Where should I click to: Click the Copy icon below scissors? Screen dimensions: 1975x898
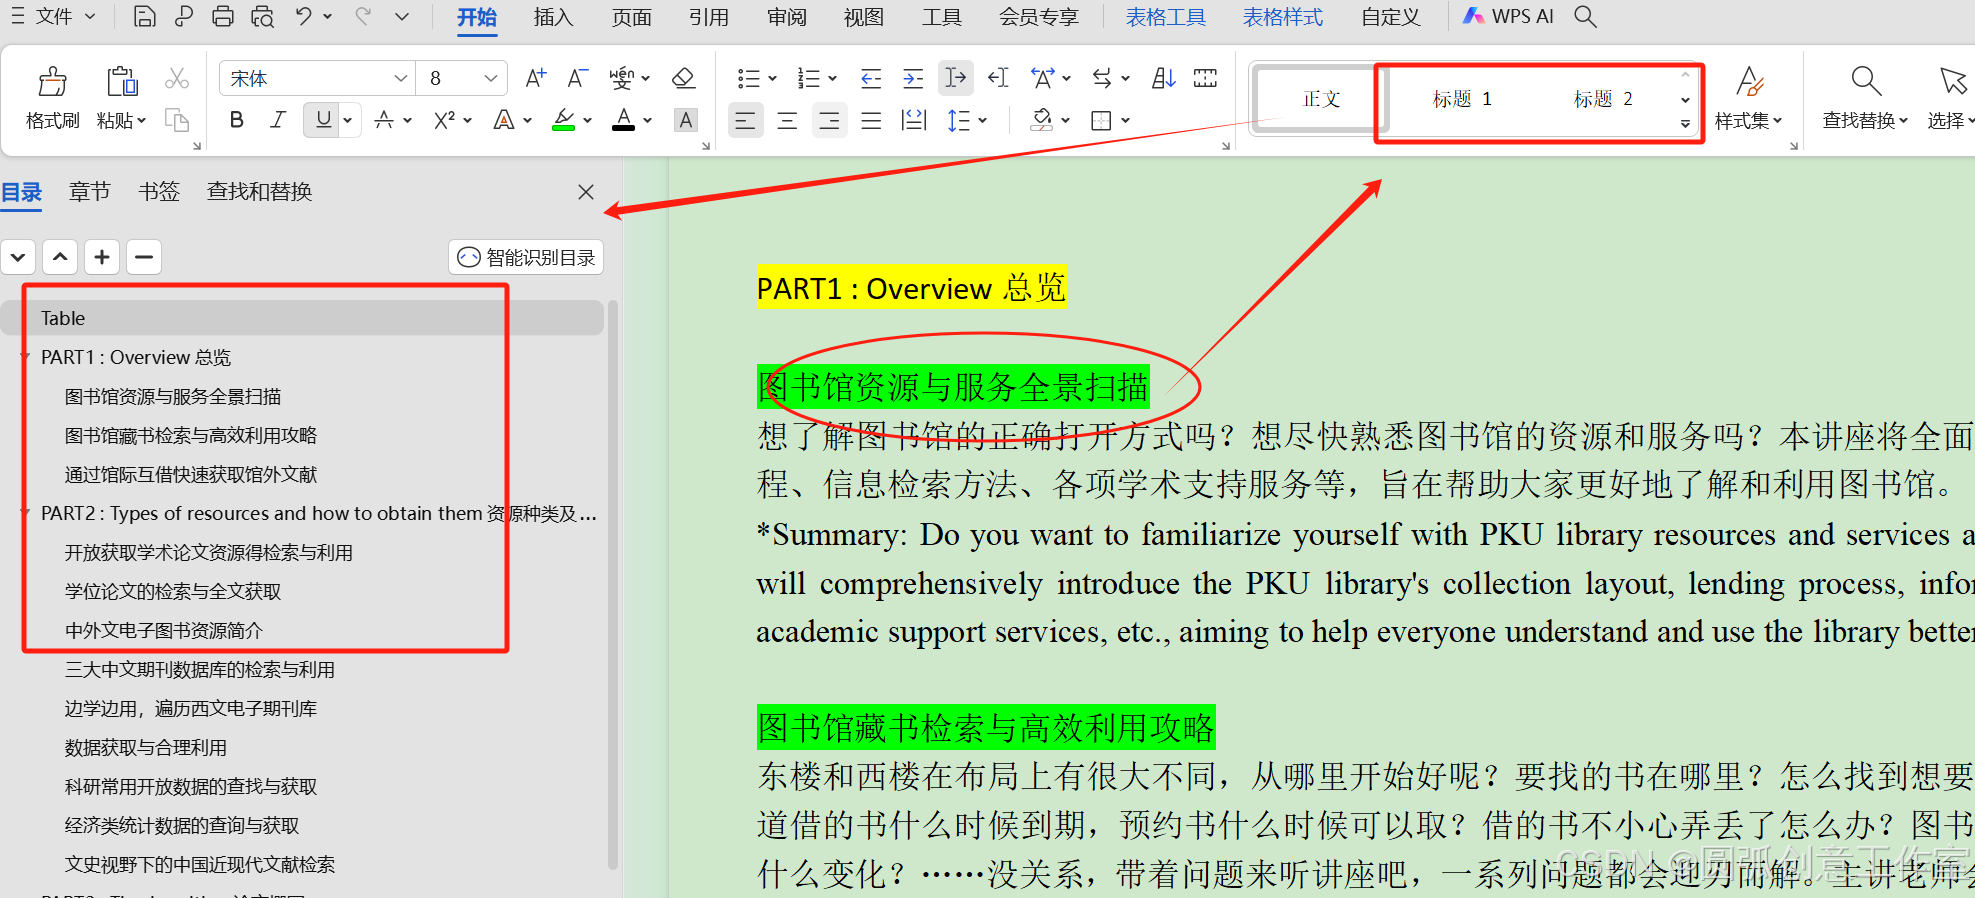(x=177, y=120)
